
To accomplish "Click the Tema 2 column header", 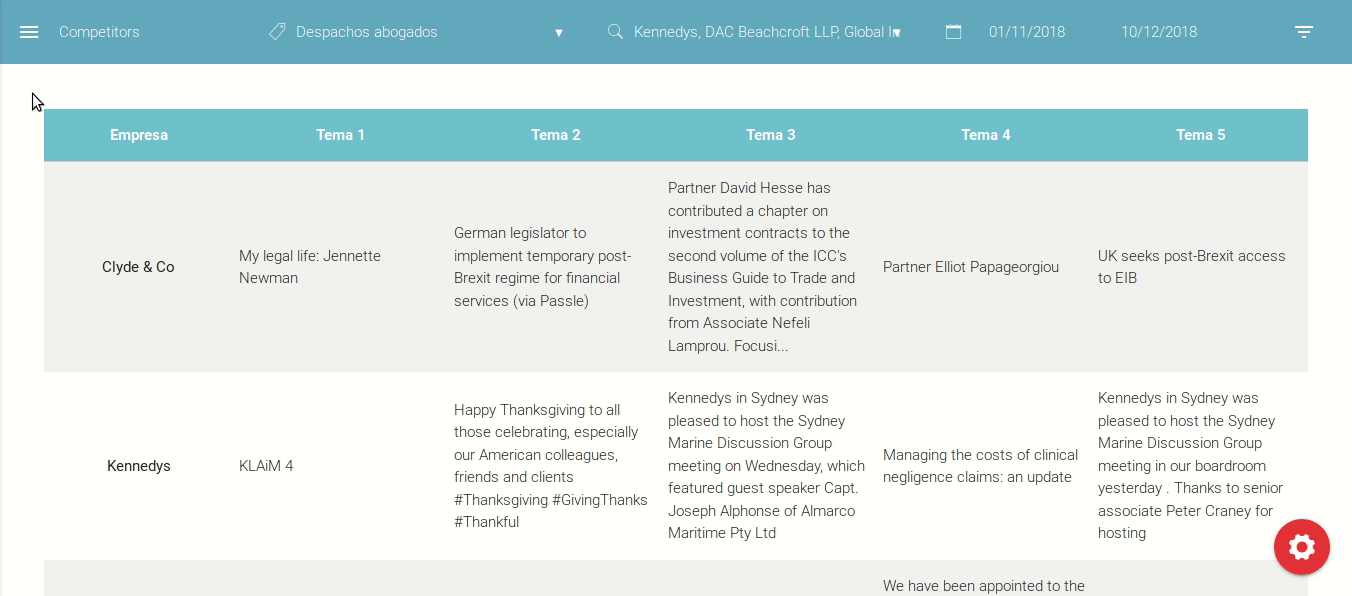I will pyautogui.click(x=556, y=135).
